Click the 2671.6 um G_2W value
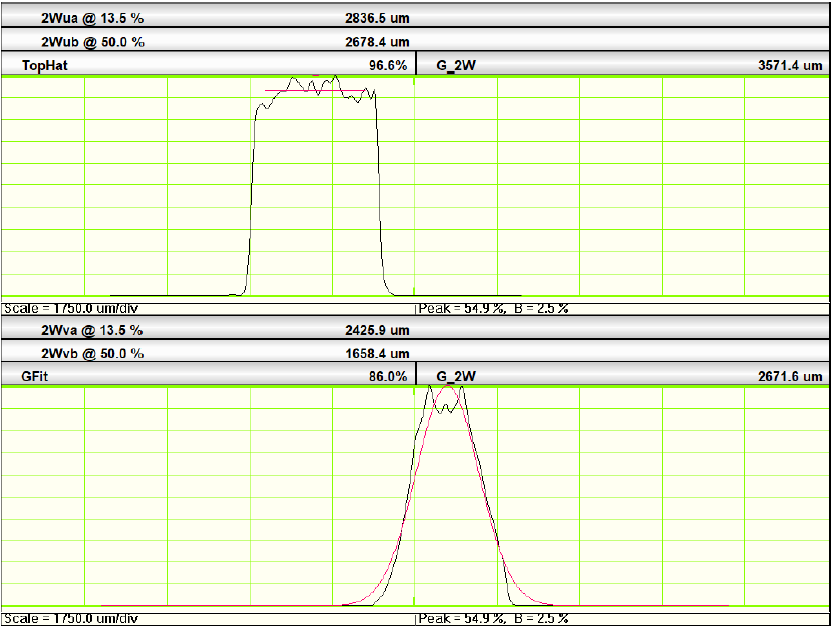 coord(790,376)
